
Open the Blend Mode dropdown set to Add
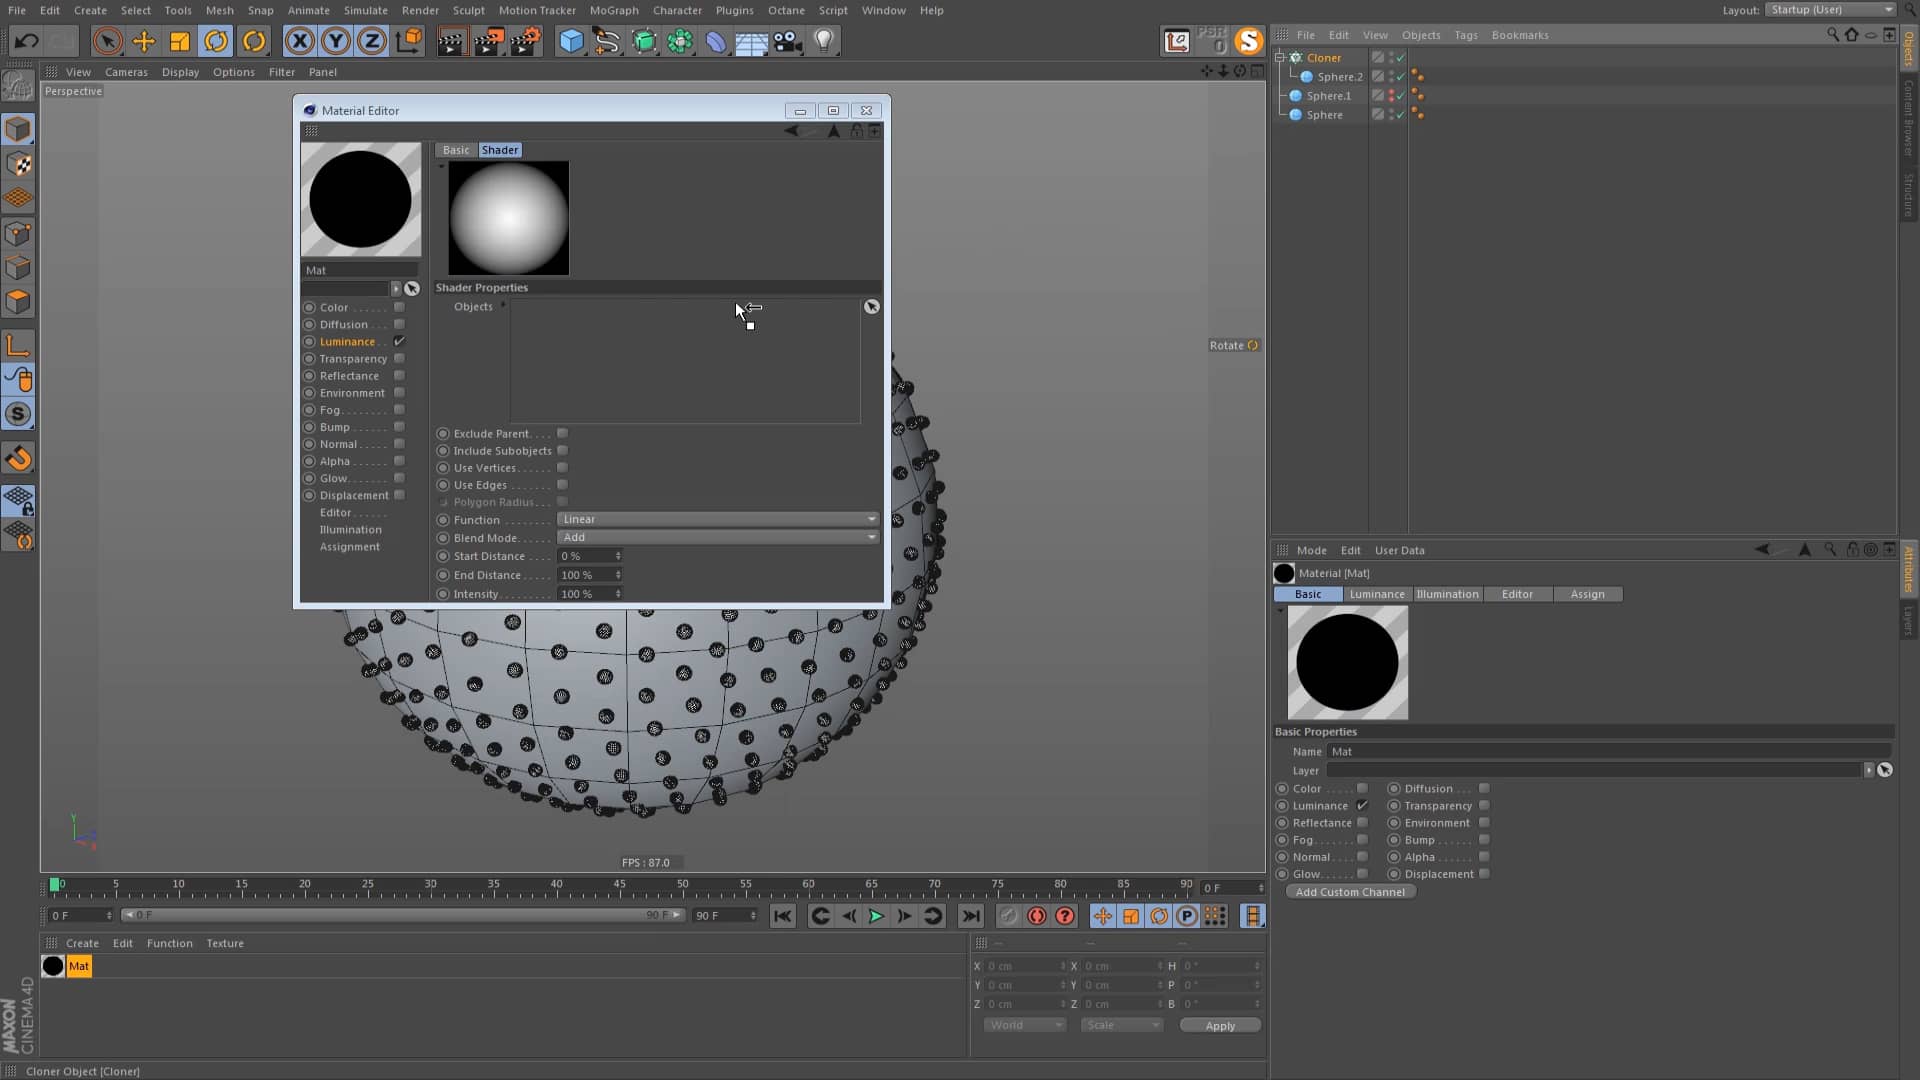pos(717,538)
